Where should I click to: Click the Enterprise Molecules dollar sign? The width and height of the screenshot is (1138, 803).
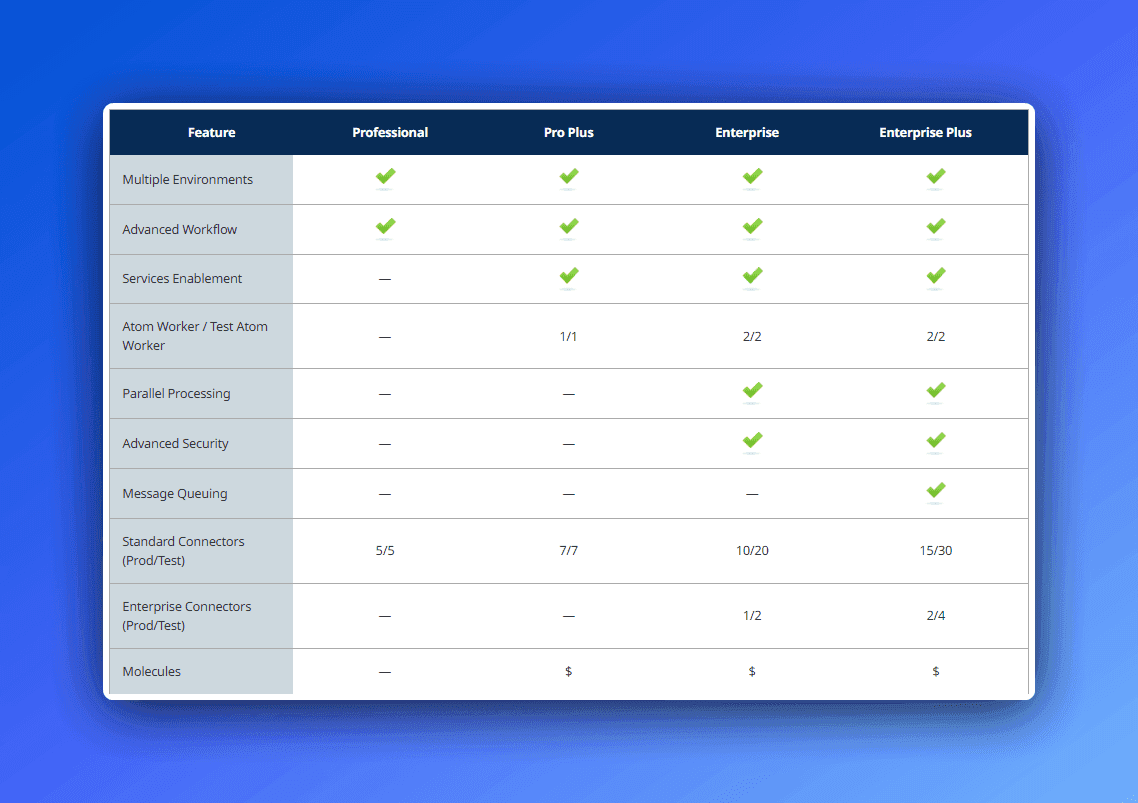[752, 672]
